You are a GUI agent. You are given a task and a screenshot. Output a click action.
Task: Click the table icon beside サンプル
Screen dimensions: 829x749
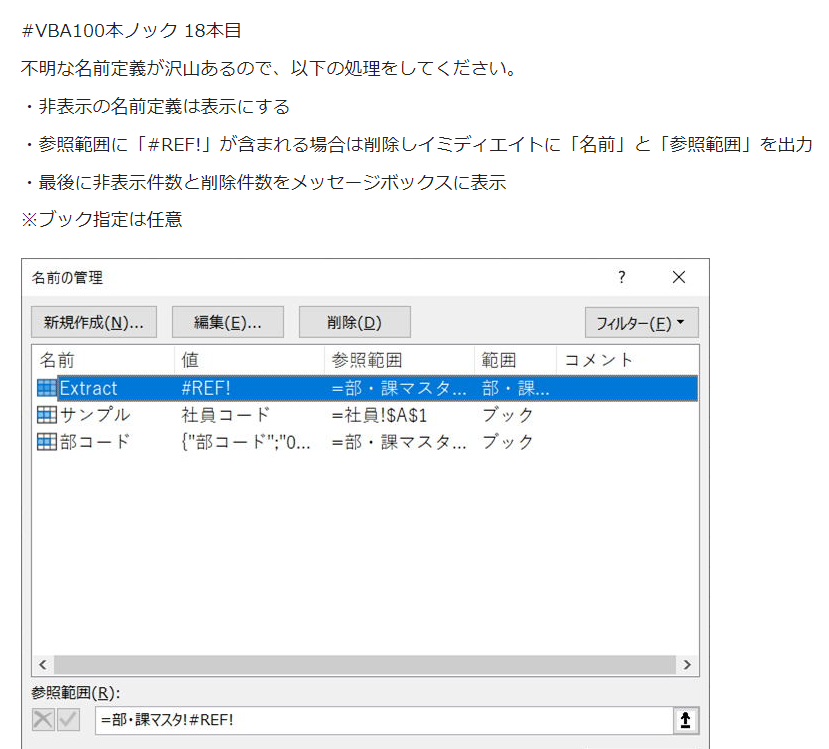tap(47, 415)
